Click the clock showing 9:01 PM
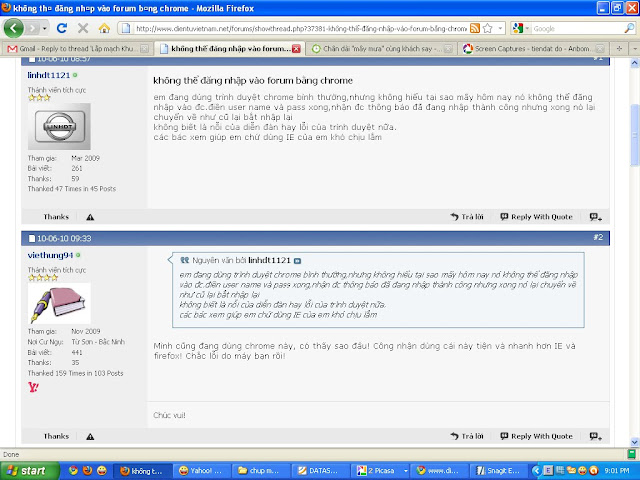The height and width of the screenshot is (480, 640). tap(617, 471)
